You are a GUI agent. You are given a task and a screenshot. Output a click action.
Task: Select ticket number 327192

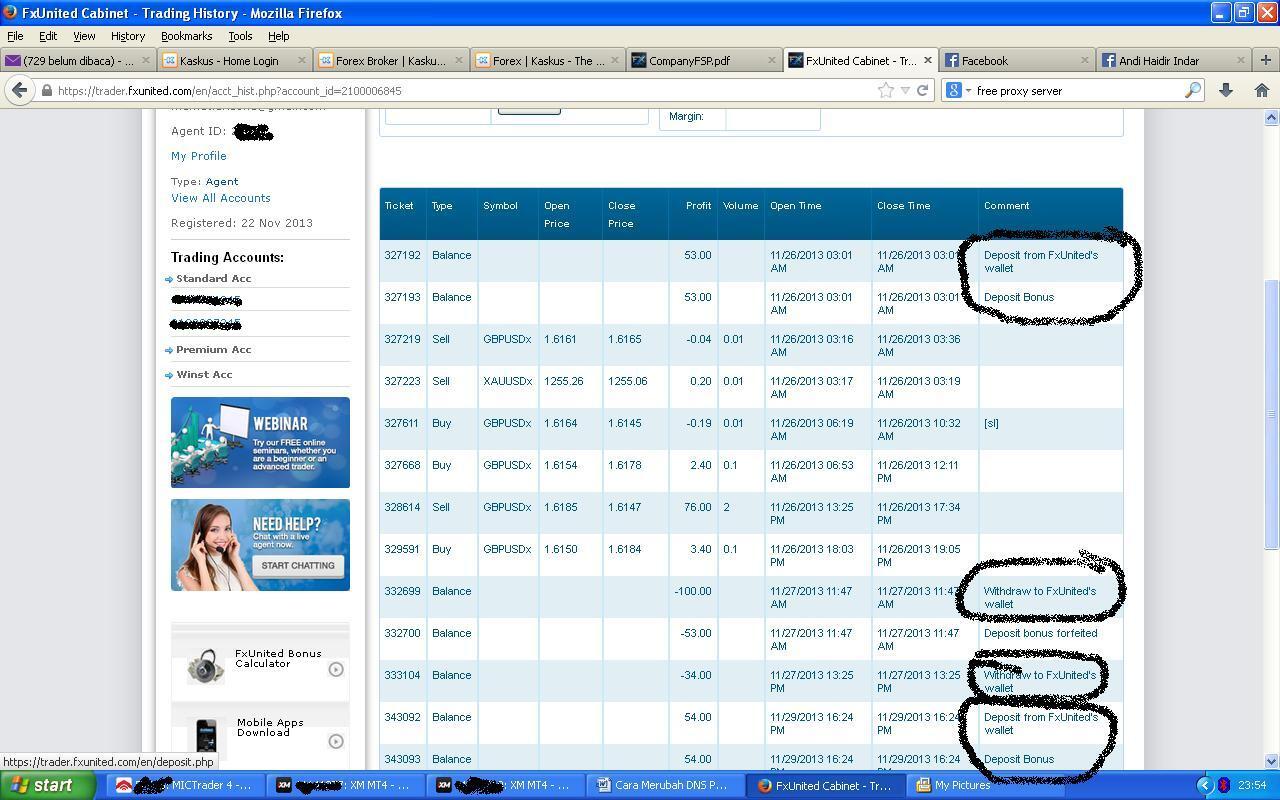click(x=403, y=255)
